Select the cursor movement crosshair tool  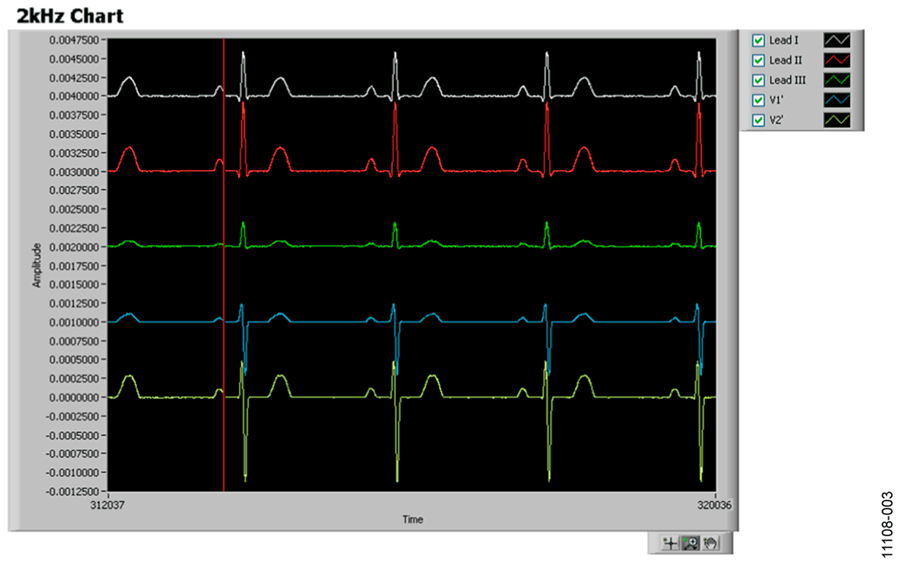(x=670, y=543)
